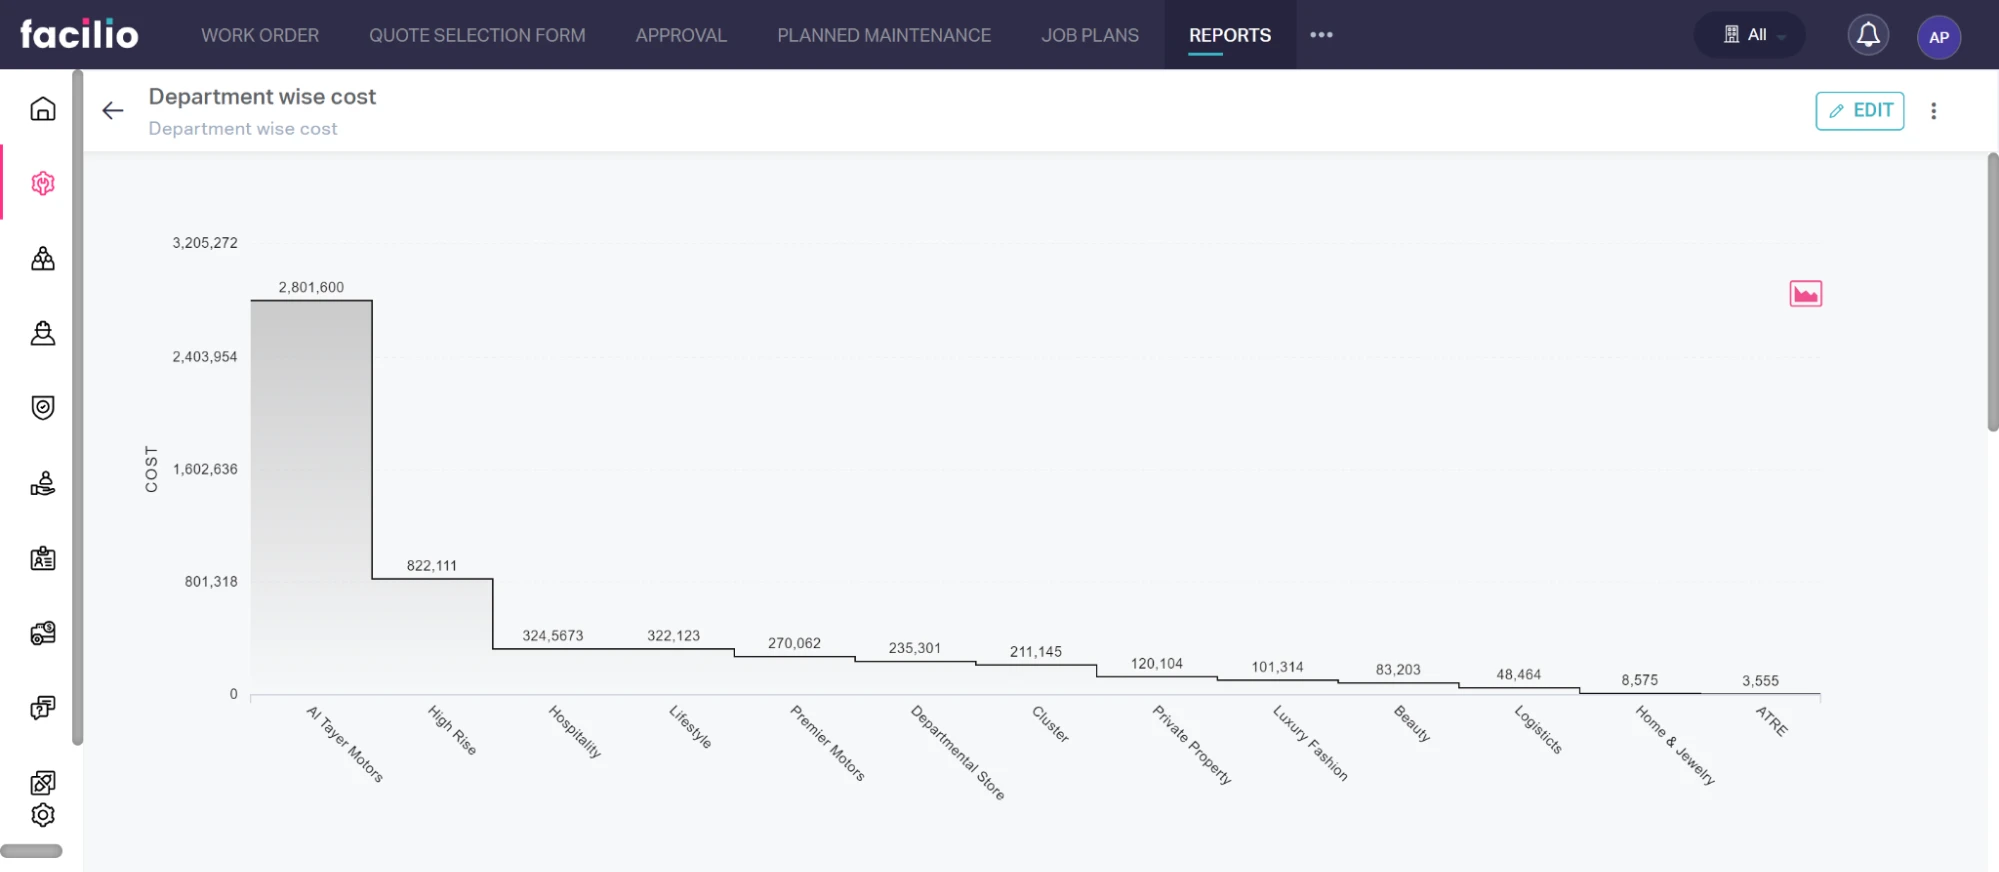Open the shield icon in sidebar
1999x872 pixels.
click(42, 407)
